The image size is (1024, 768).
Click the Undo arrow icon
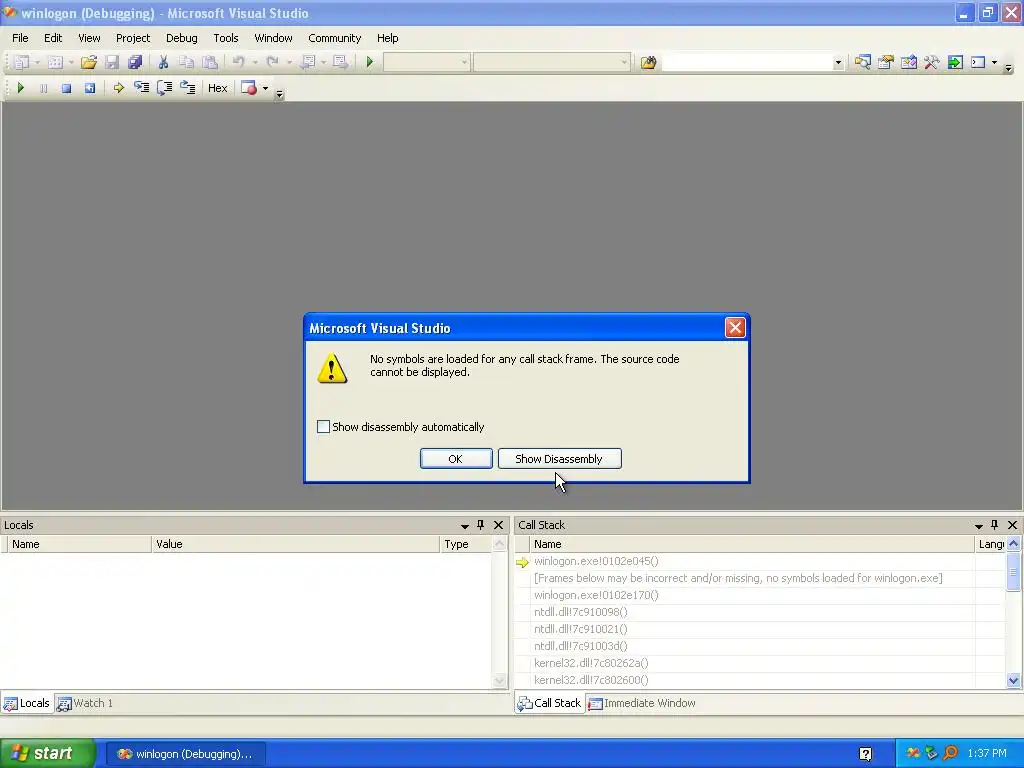pos(238,62)
